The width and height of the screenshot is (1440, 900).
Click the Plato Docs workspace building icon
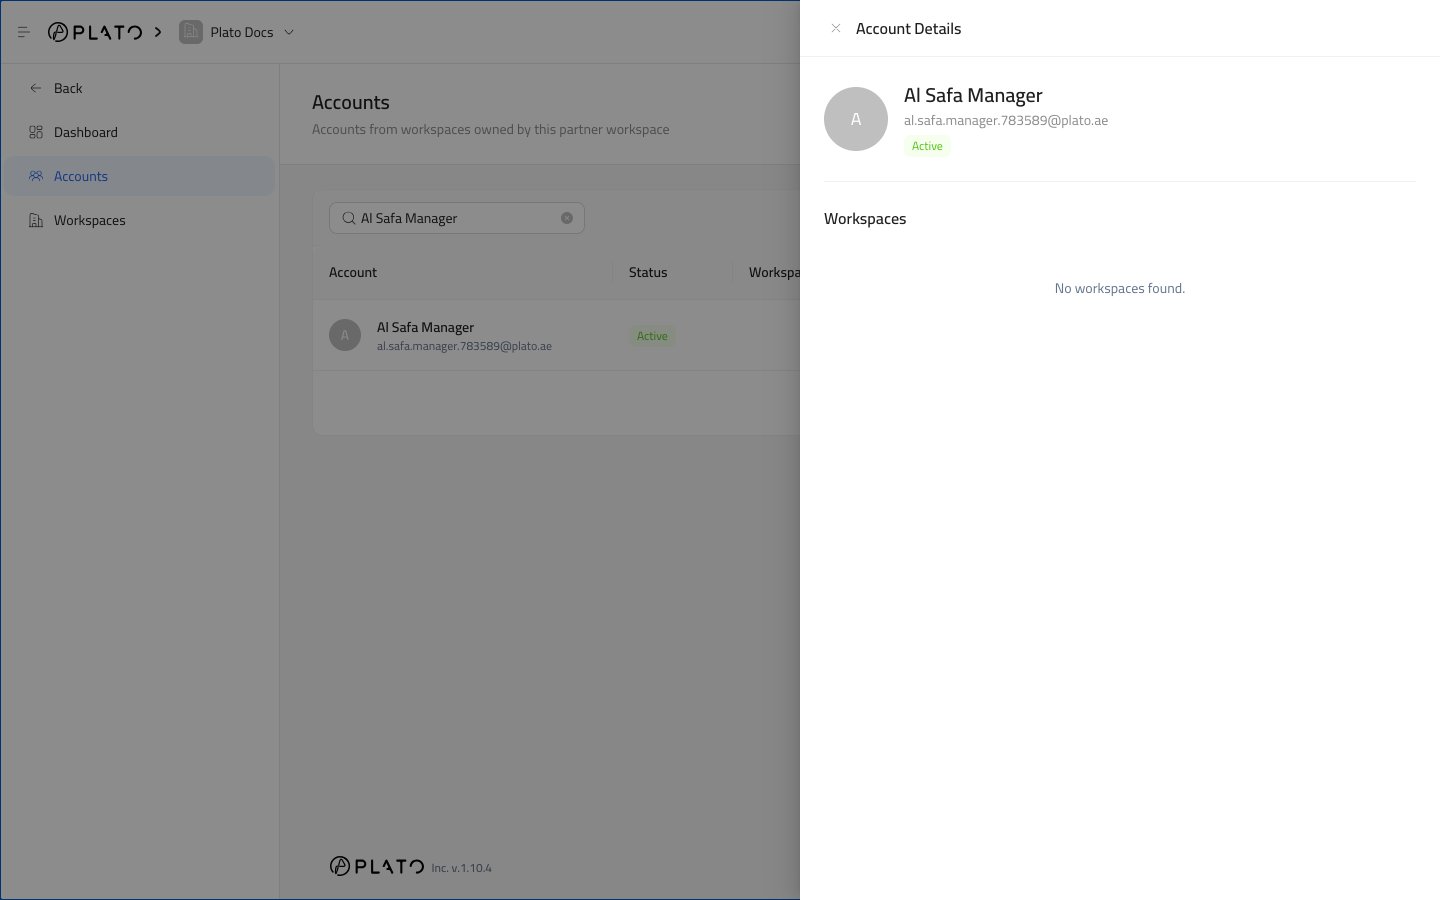pos(190,32)
